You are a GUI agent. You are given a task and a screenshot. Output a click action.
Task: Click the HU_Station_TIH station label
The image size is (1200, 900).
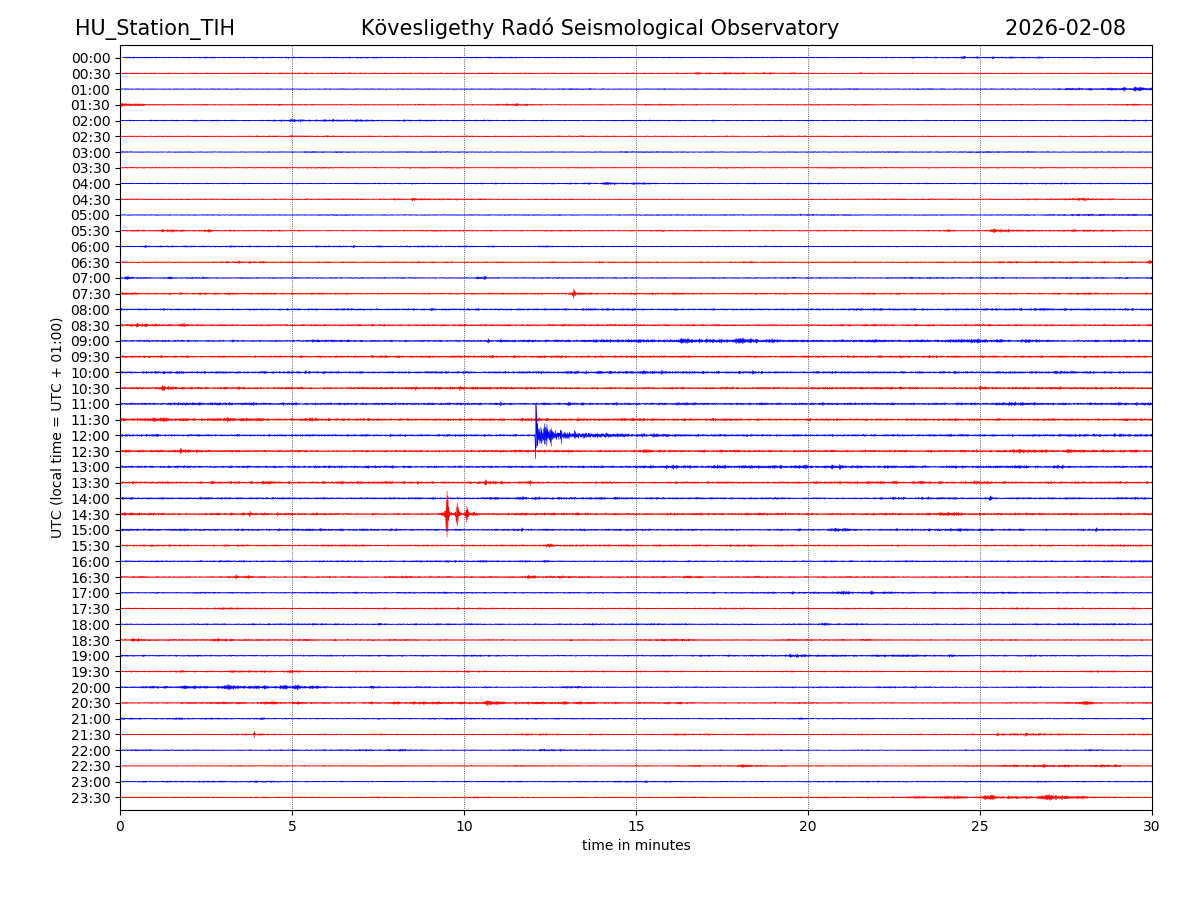click(x=155, y=28)
